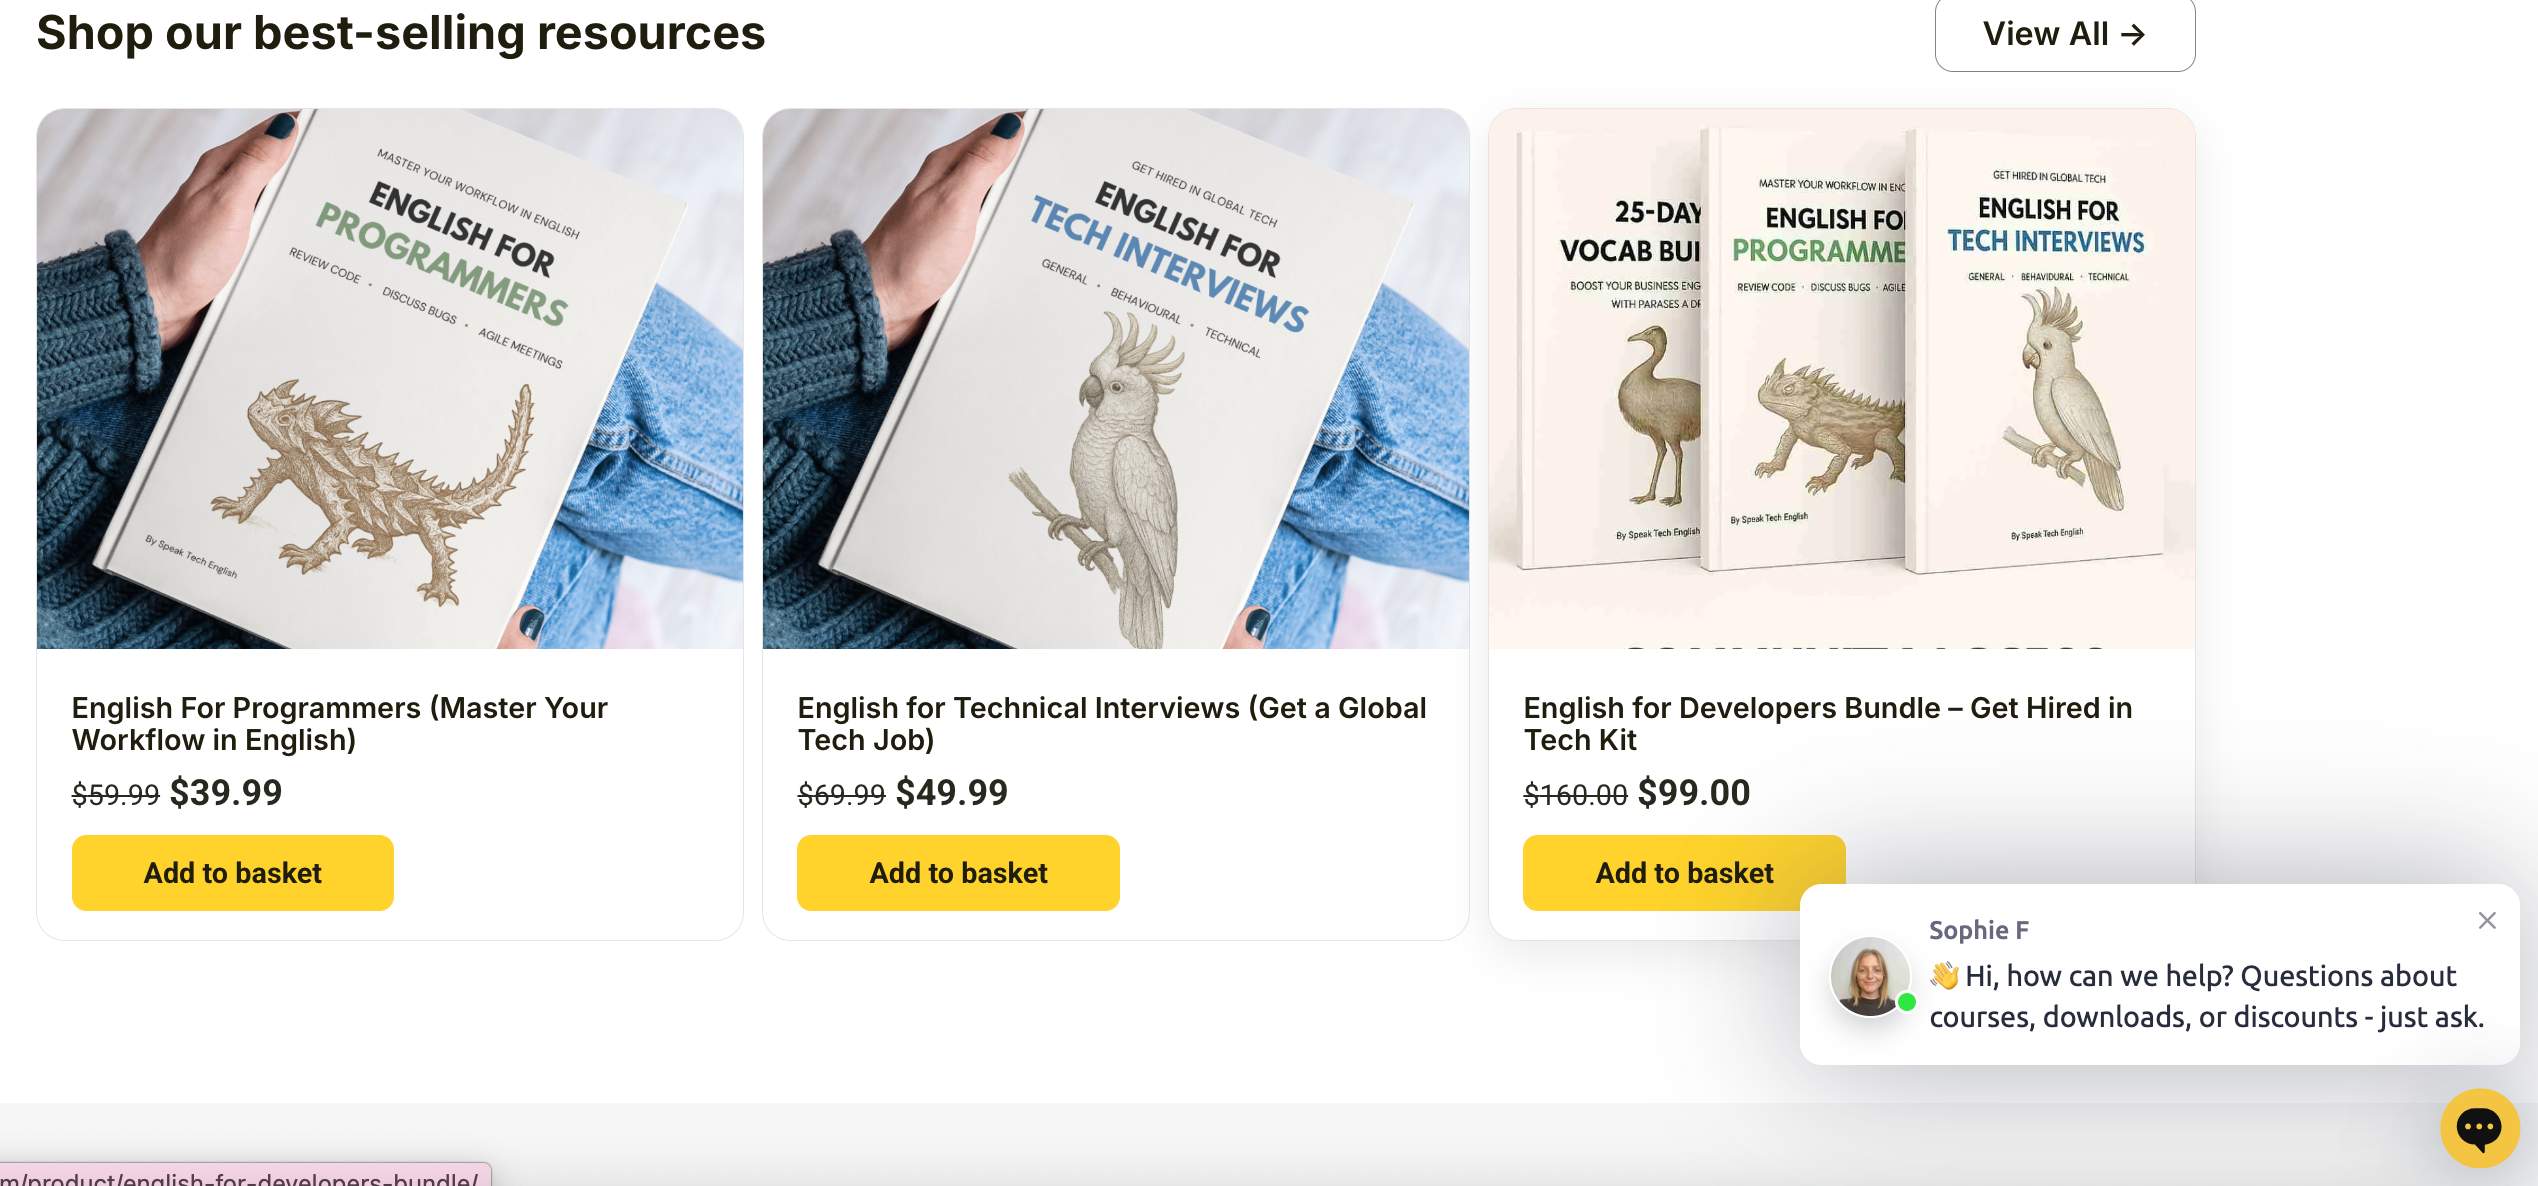The image size is (2538, 1186).
Task: Click the English for Technical Interviews title link
Action: [1111, 723]
